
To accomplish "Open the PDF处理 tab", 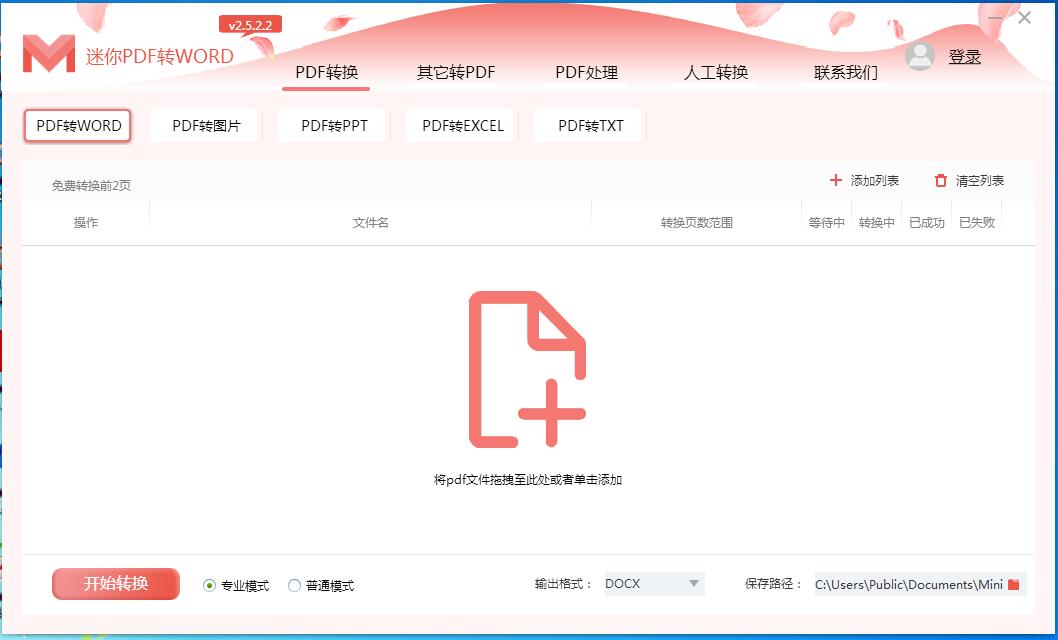I will [x=587, y=72].
